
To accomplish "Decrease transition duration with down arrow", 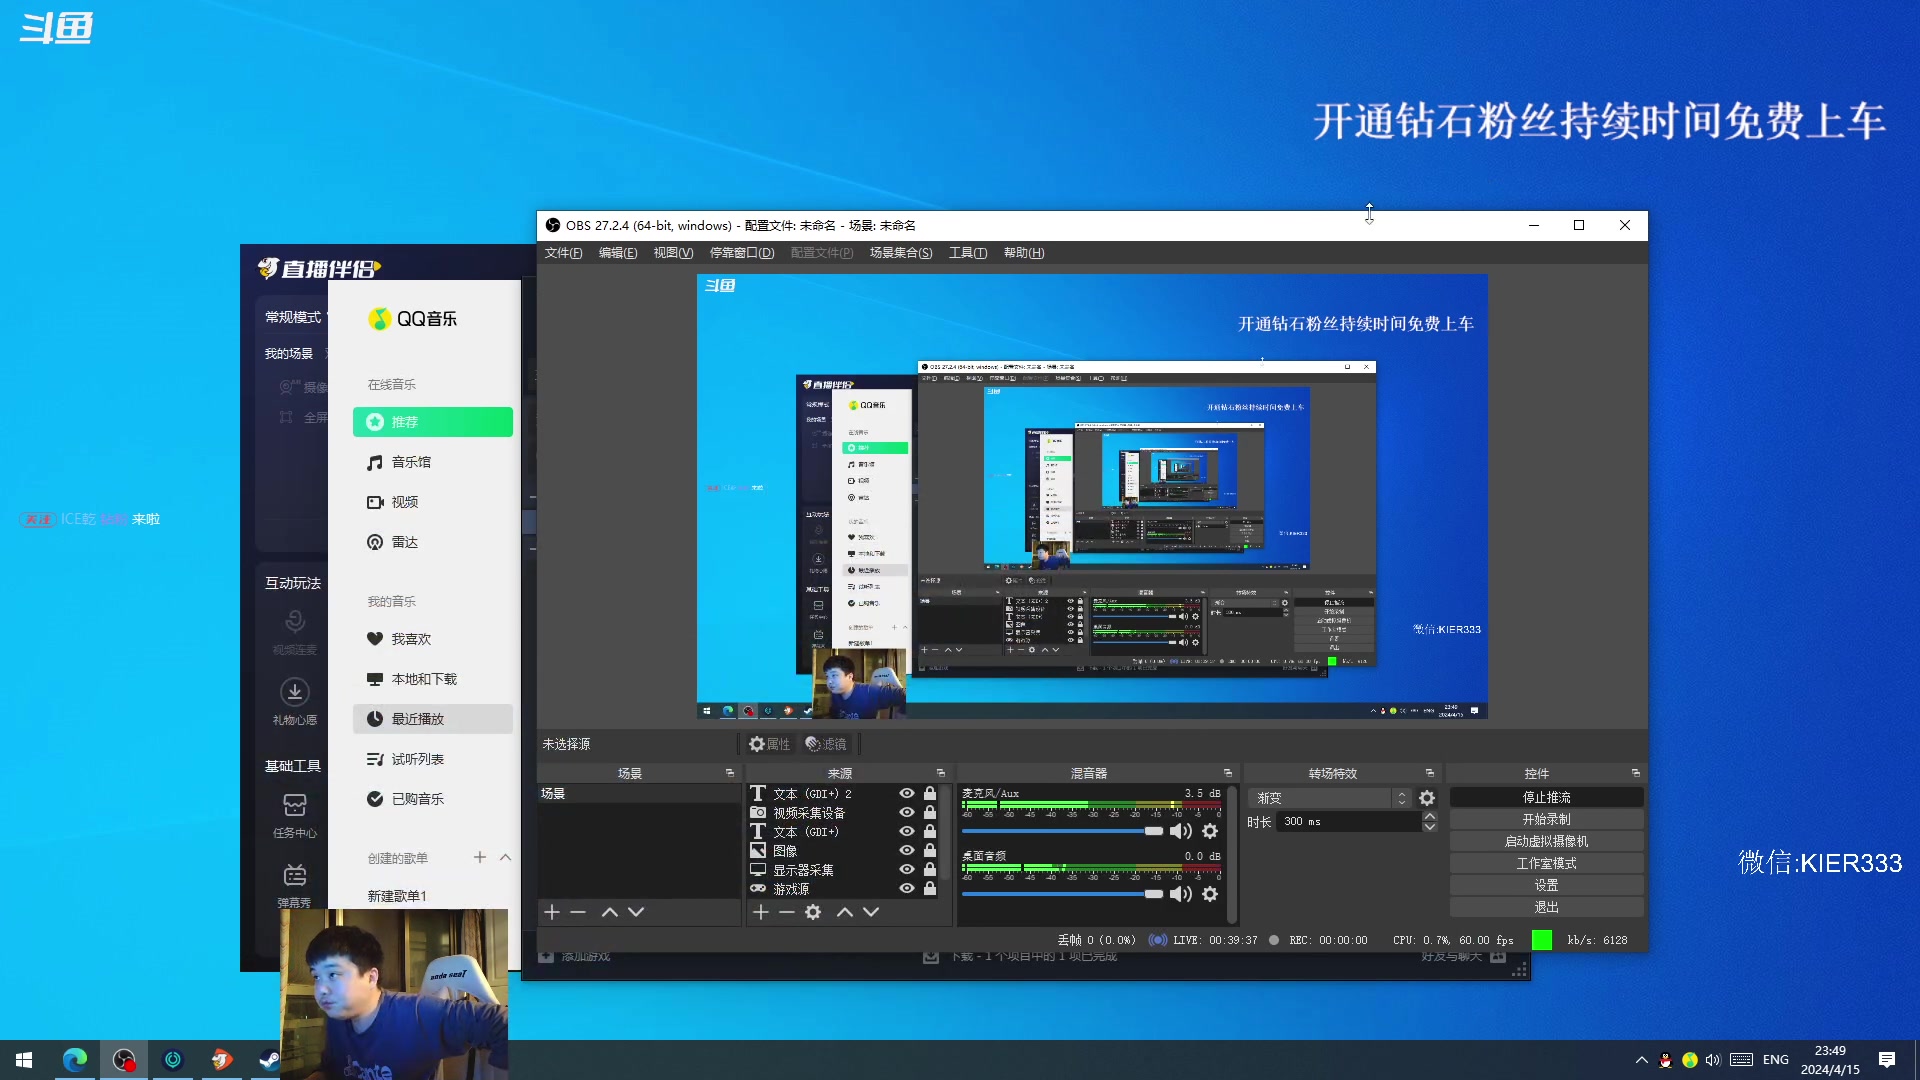I will tap(1430, 827).
